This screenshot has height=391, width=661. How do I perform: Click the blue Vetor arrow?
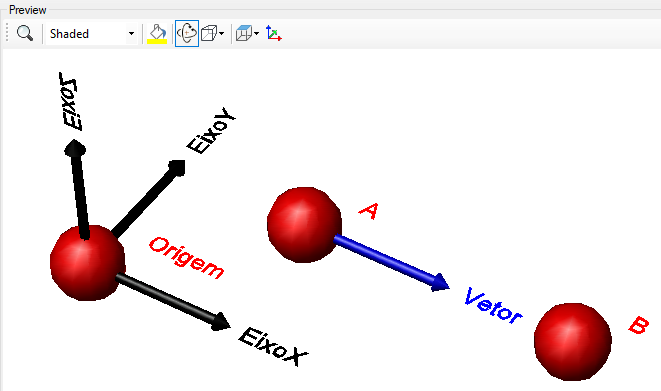click(391, 263)
